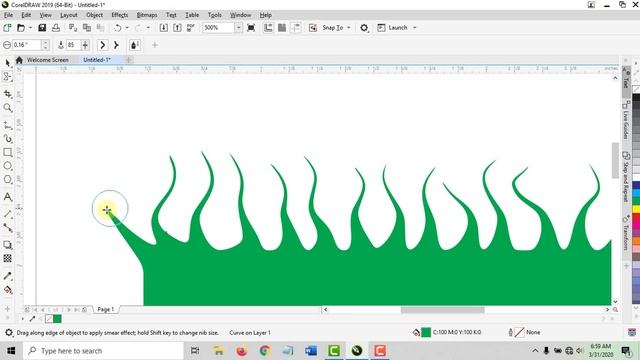Open Word from the taskbar
This screenshot has width=640, height=360.
pyautogui.click(x=311, y=351)
